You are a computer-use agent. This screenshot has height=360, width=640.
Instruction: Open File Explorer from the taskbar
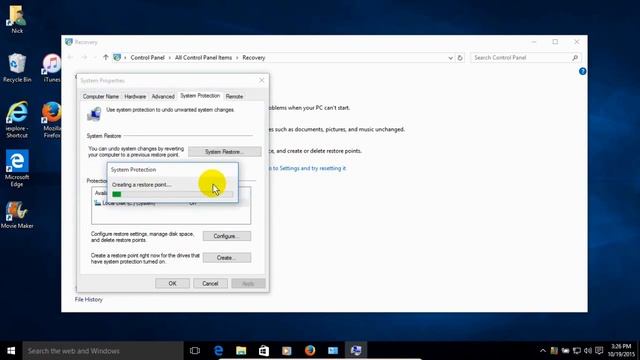(241, 351)
